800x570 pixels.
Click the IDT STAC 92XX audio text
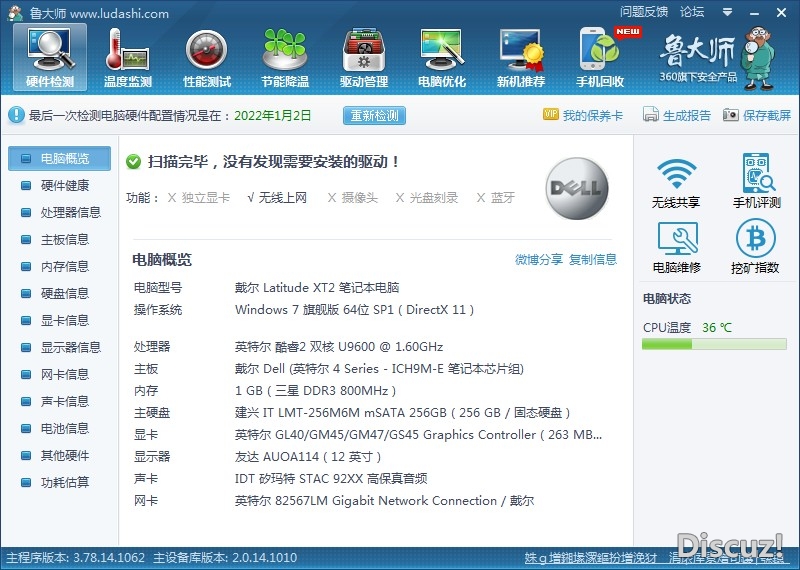(331, 479)
